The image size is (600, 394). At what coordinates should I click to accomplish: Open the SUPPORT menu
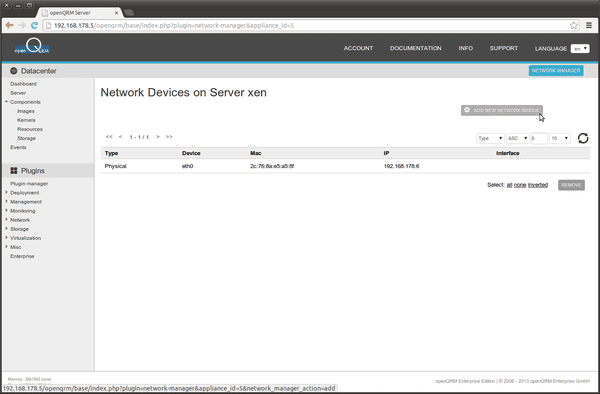tap(504, 48)
